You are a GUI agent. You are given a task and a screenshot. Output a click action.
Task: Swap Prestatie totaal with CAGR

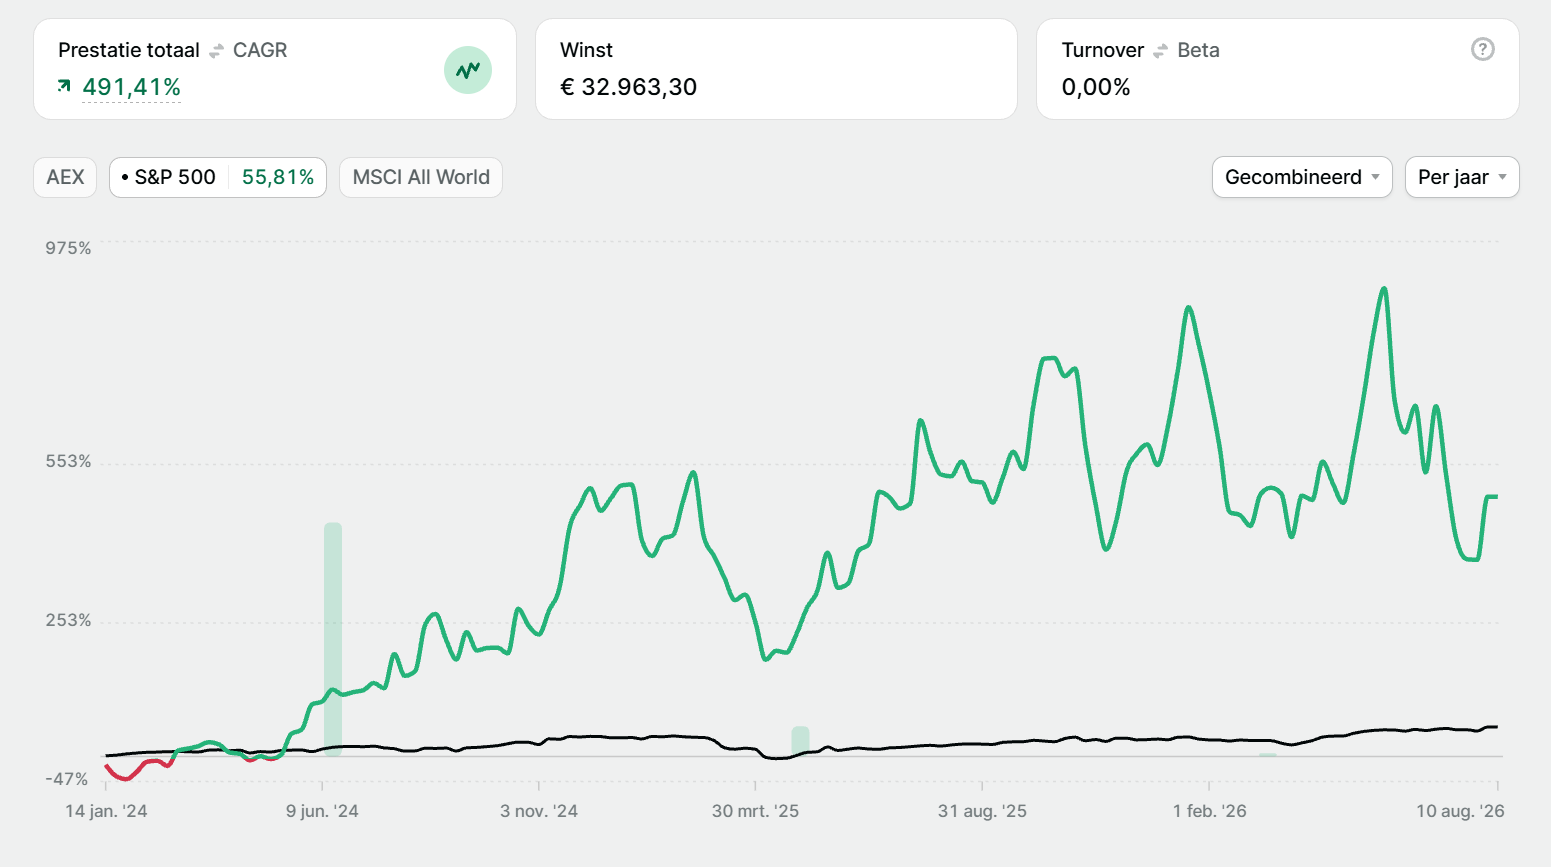click(217, 50)
